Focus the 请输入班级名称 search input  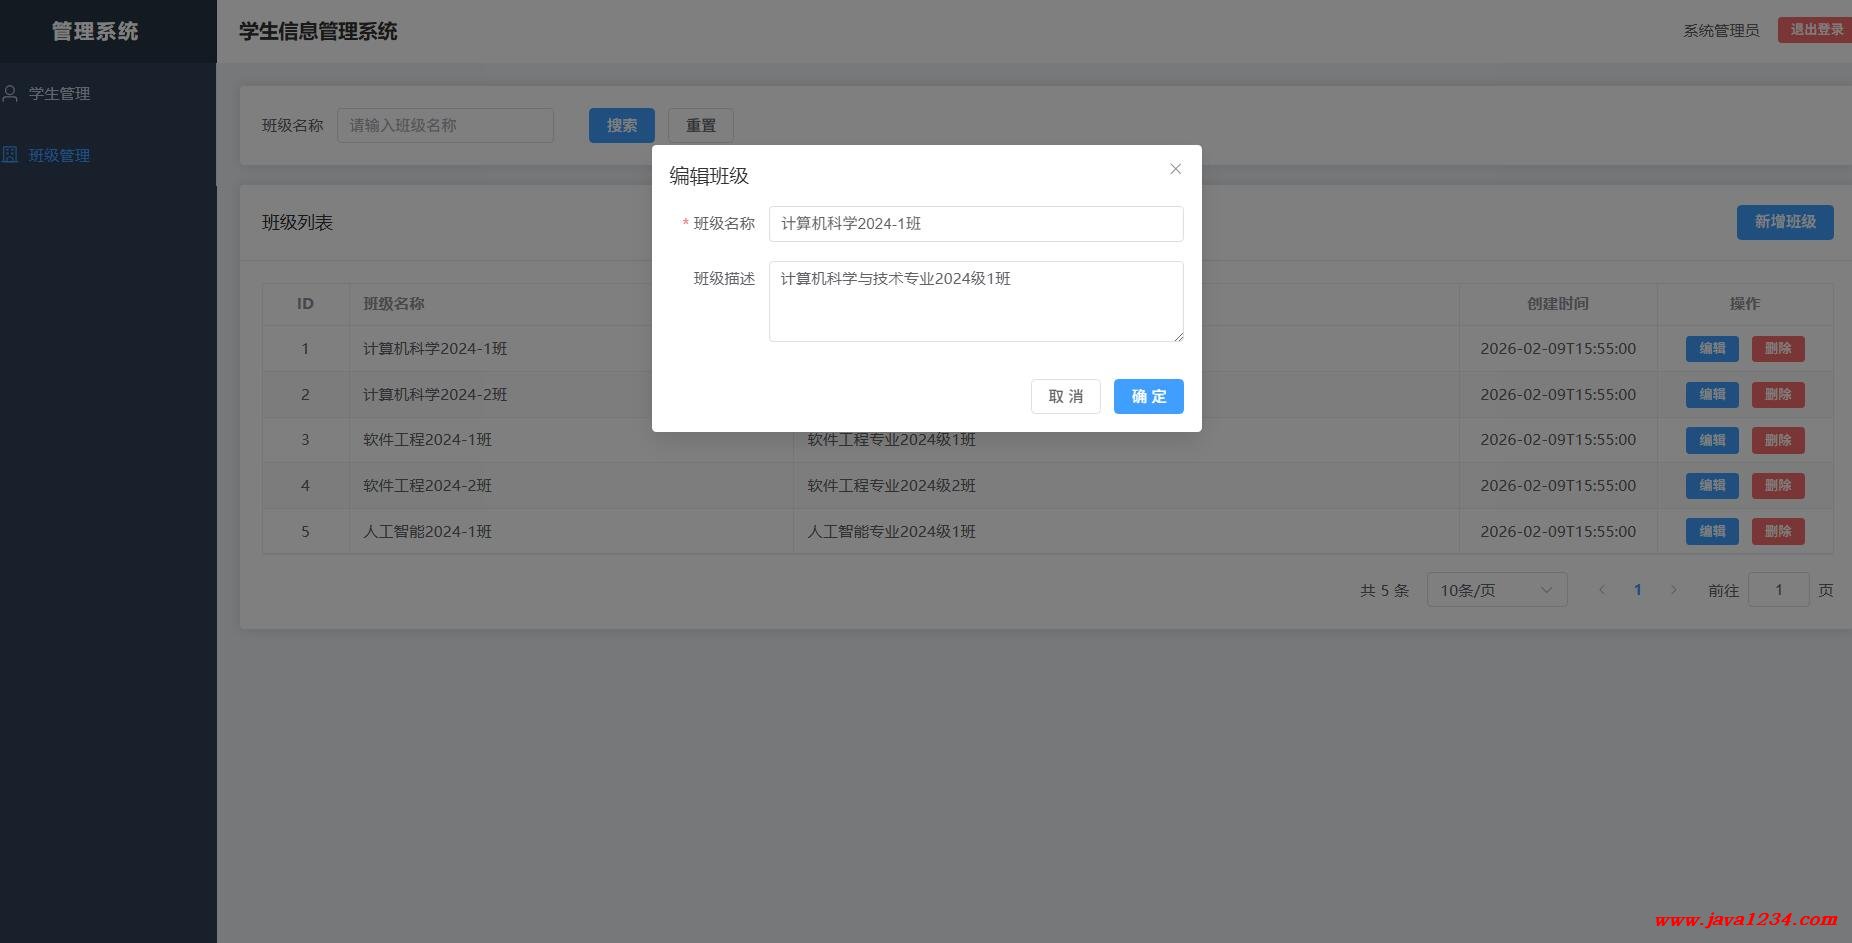point(445,125)
